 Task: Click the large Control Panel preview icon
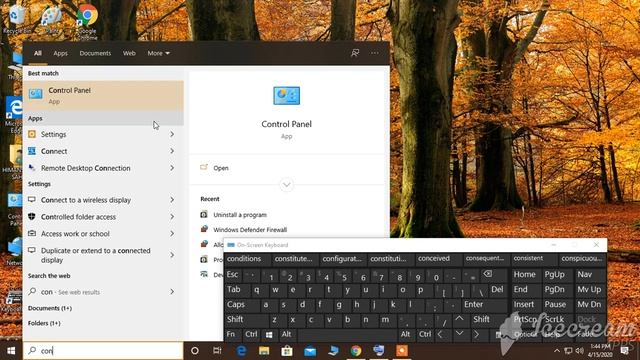click(287, 96)
